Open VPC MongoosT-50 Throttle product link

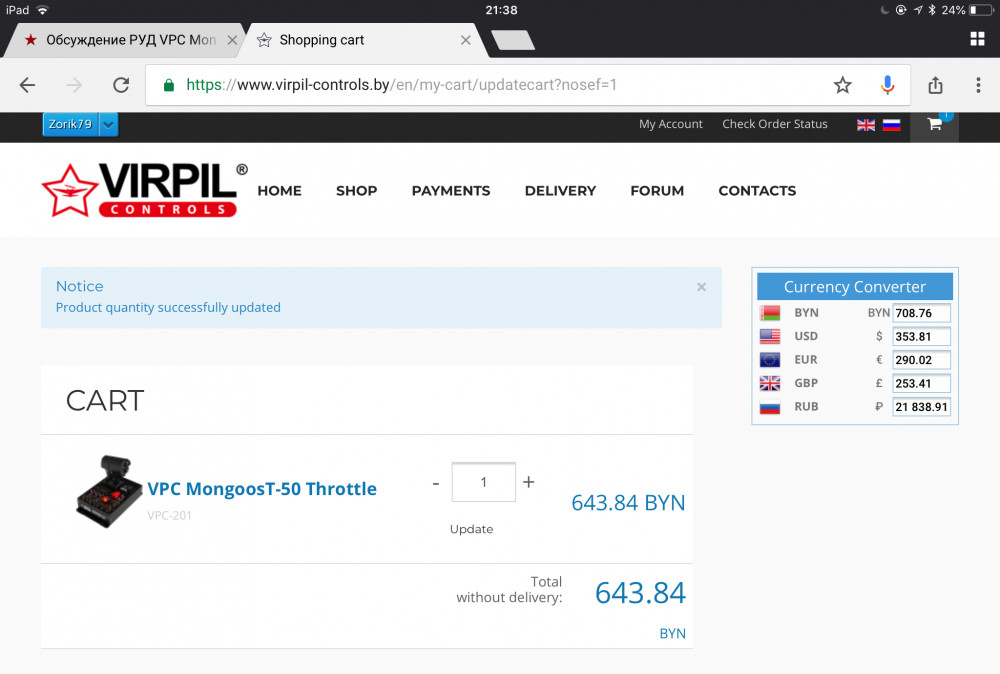click(262, 489)
